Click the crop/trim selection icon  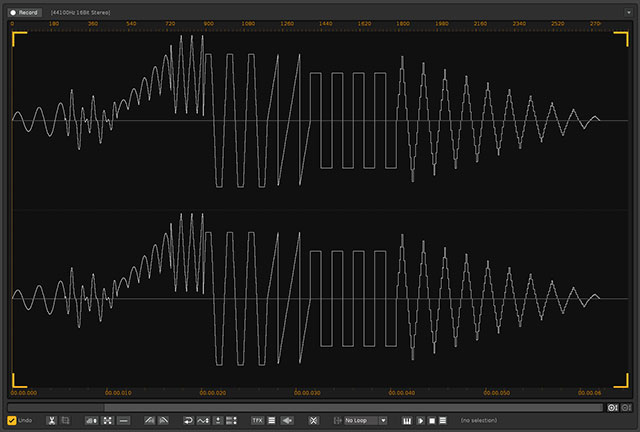65,420
